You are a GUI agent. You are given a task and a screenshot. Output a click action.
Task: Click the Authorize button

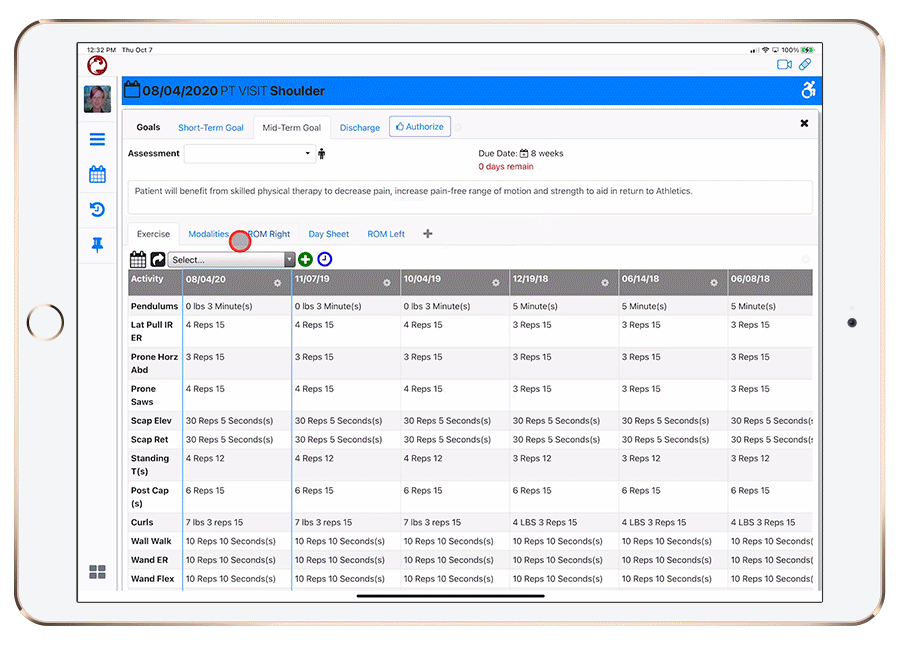[420, 126]
